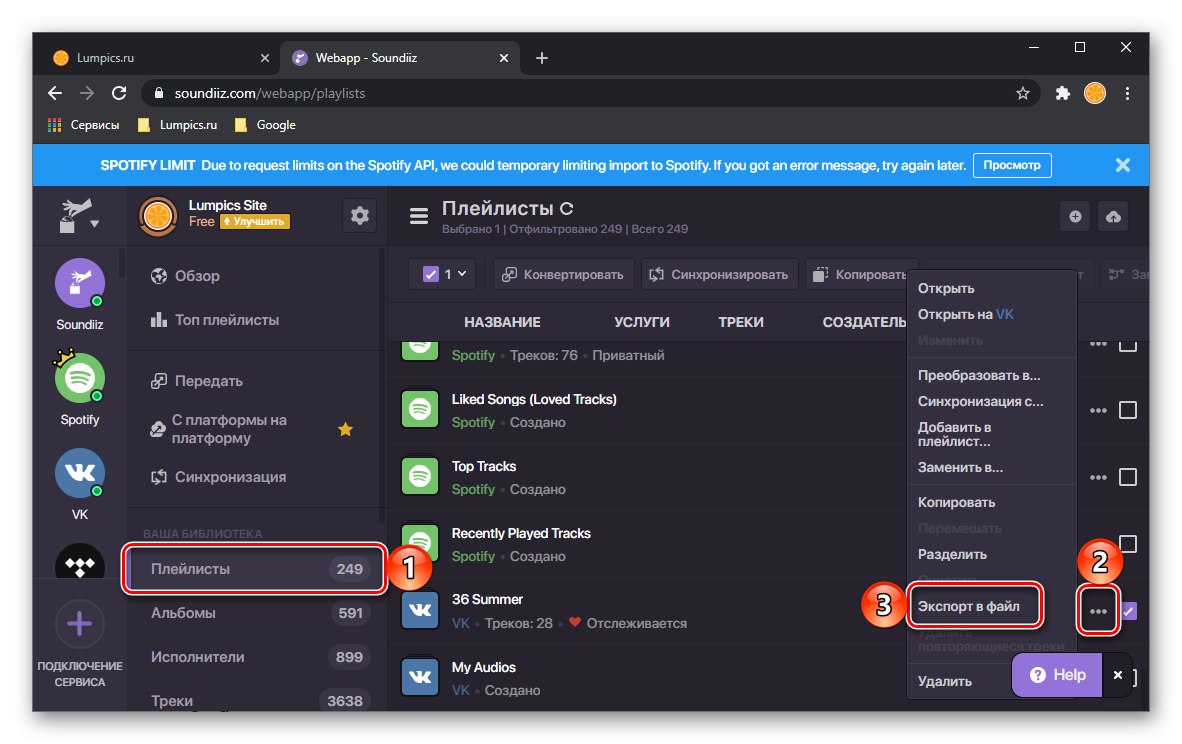Open the Google bookmark
Image resolution: width=1182 pixels, height=744 pixels.
(265, 125)
